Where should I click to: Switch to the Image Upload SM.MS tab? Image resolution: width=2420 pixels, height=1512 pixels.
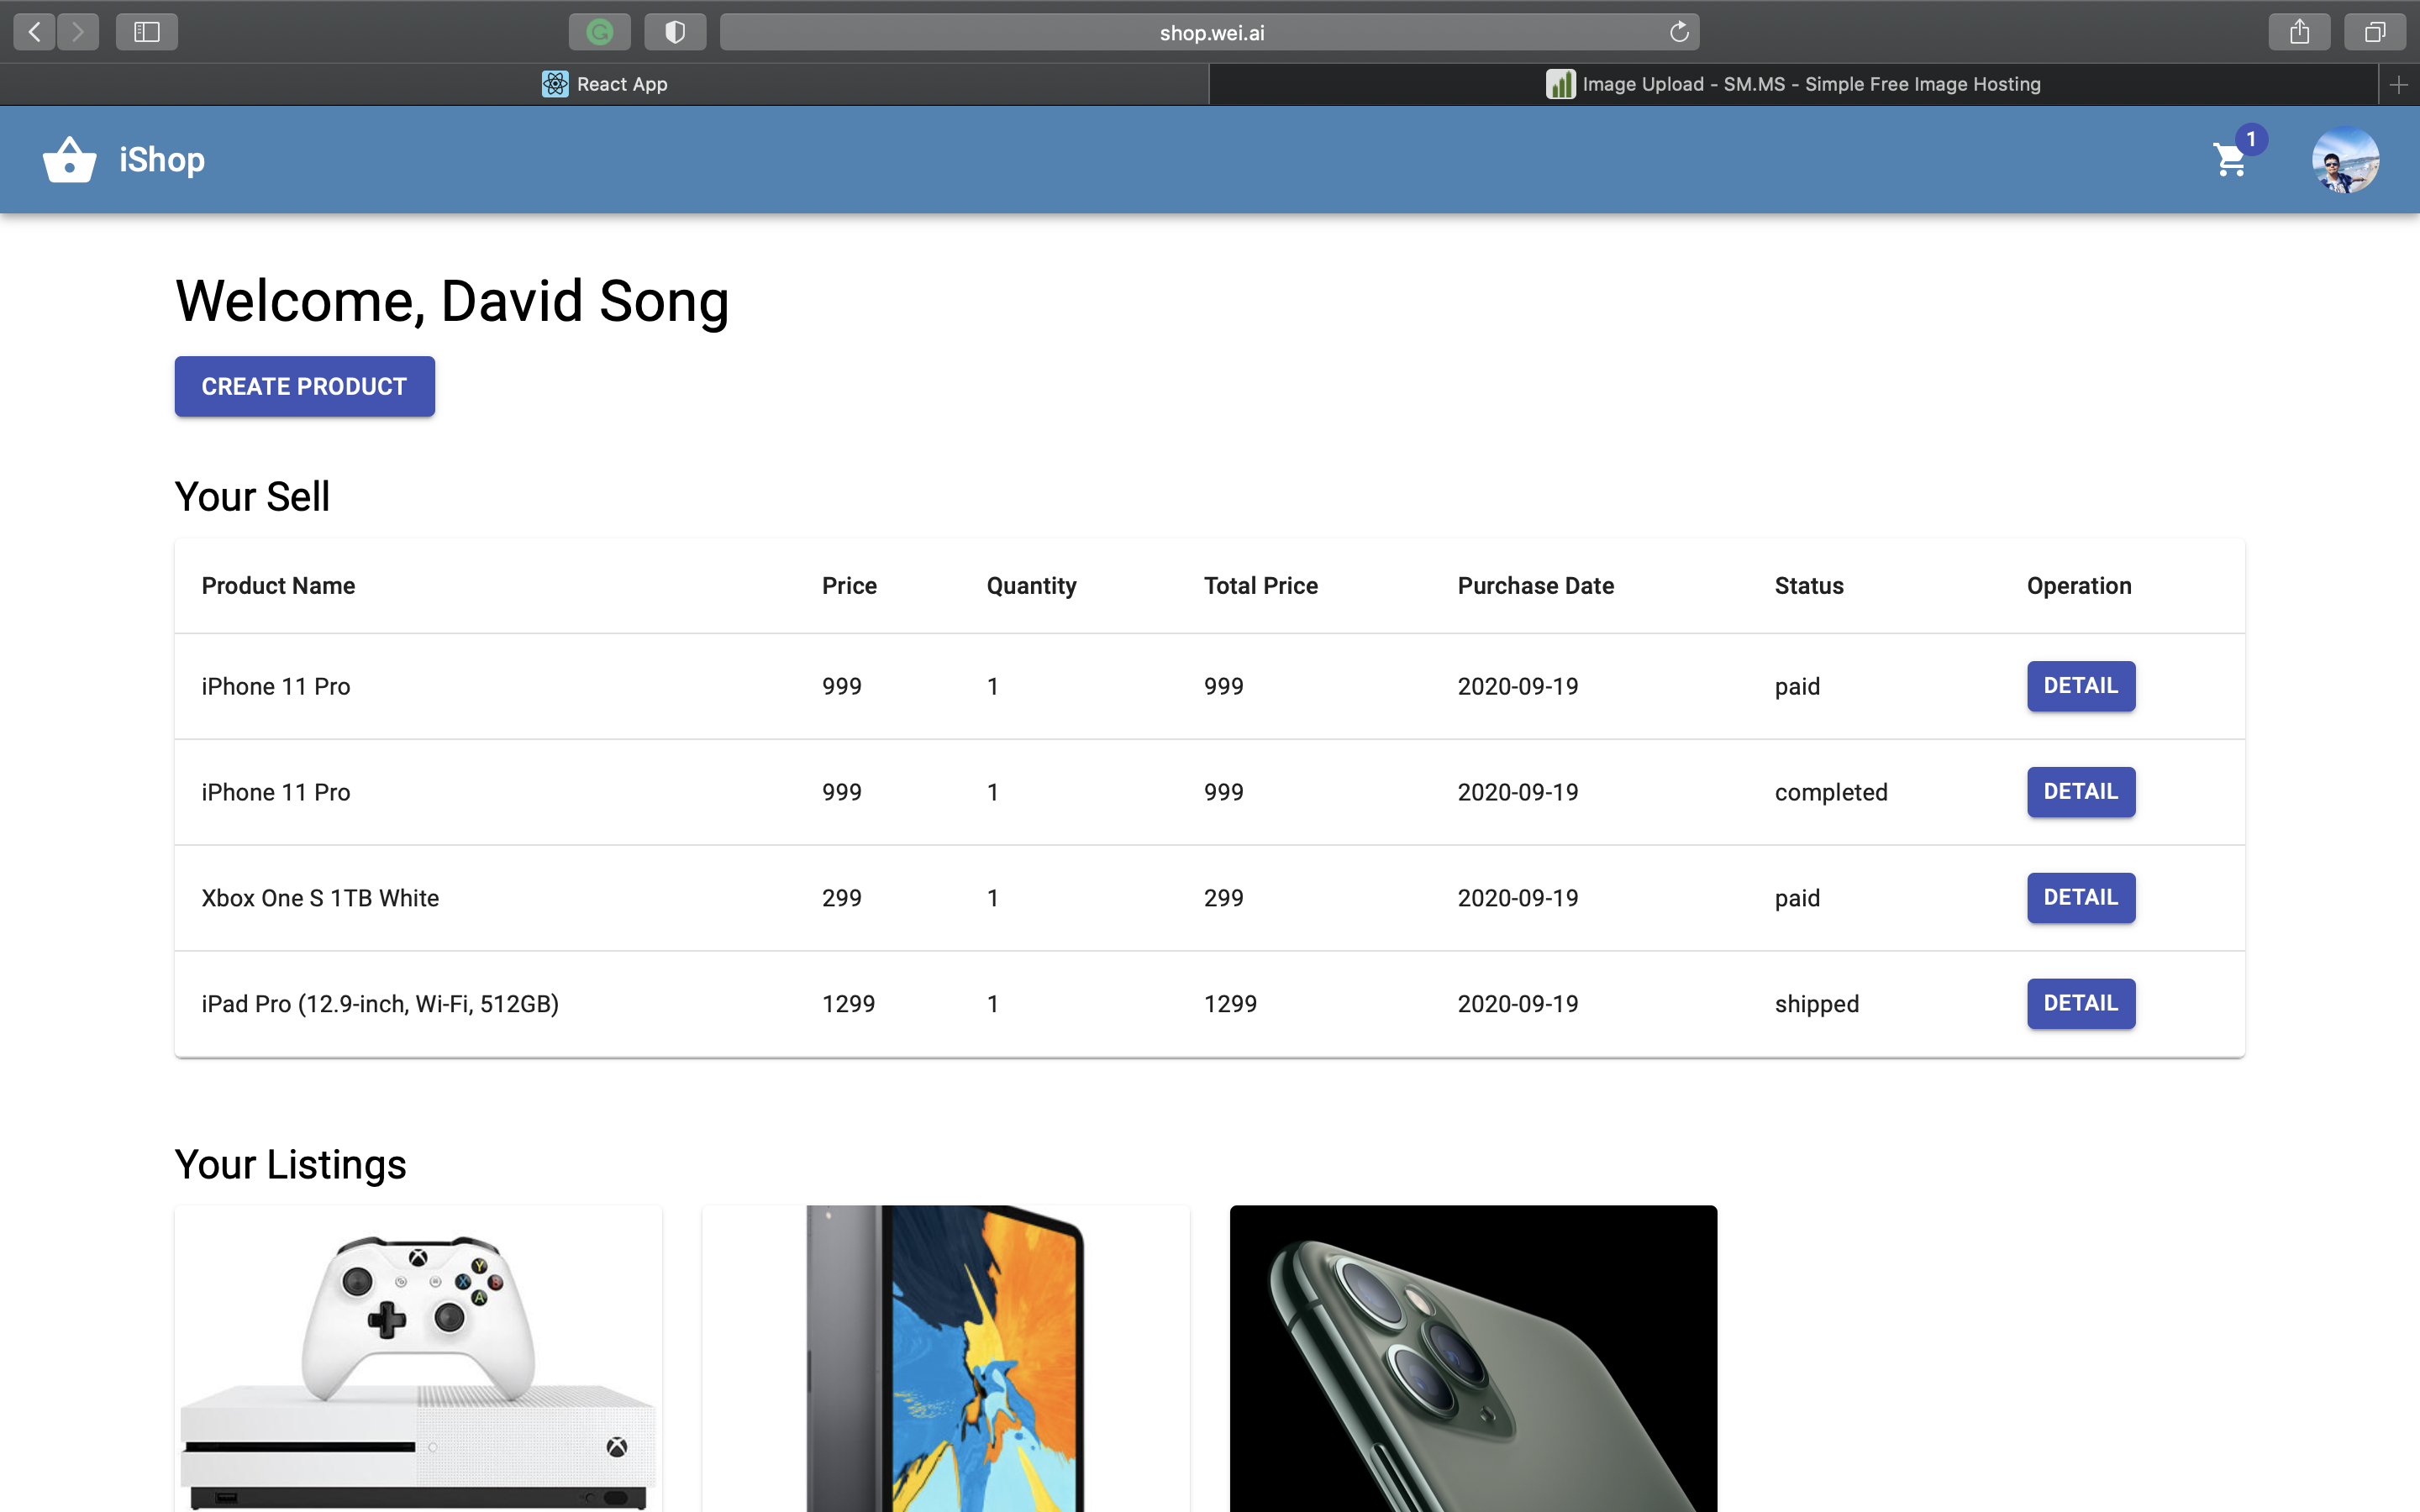click(x=1793, y=85)
